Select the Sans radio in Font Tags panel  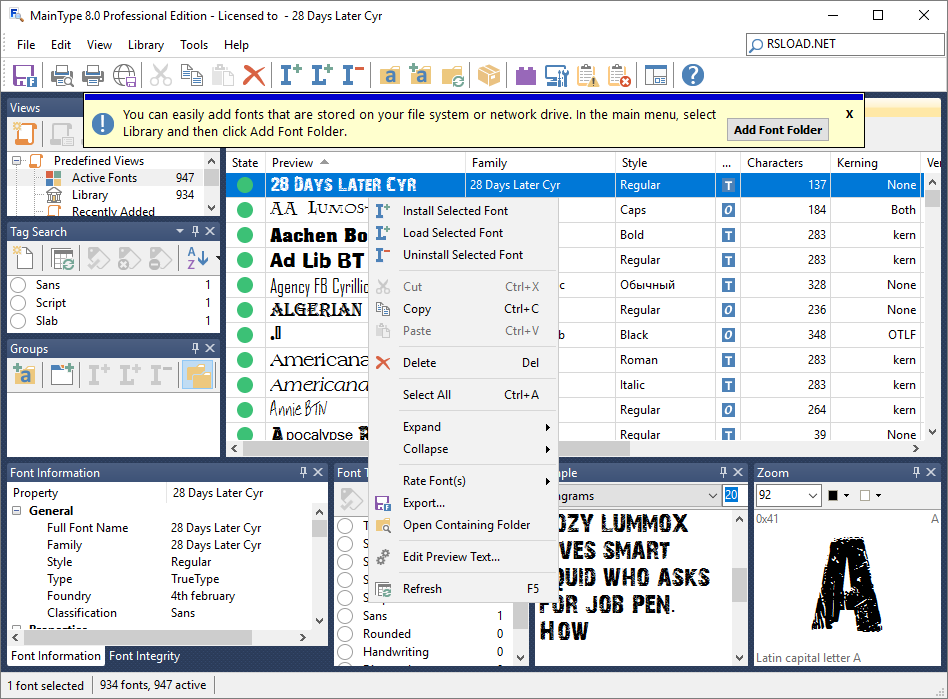tap(345, 616)
